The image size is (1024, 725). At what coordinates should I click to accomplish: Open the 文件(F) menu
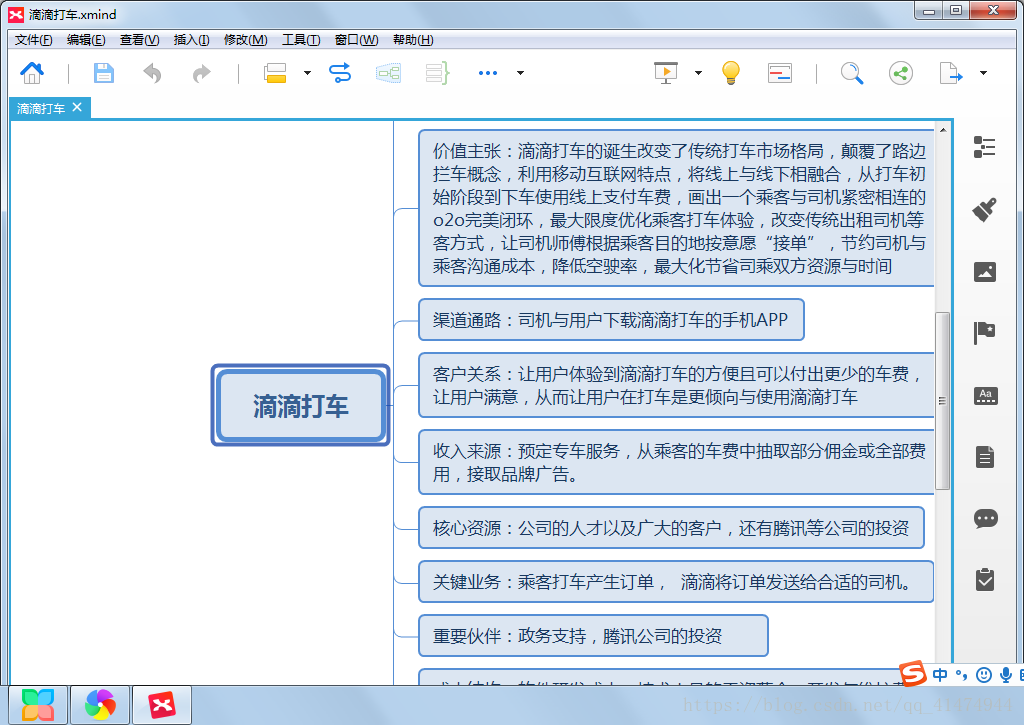[x=33, y=40]
